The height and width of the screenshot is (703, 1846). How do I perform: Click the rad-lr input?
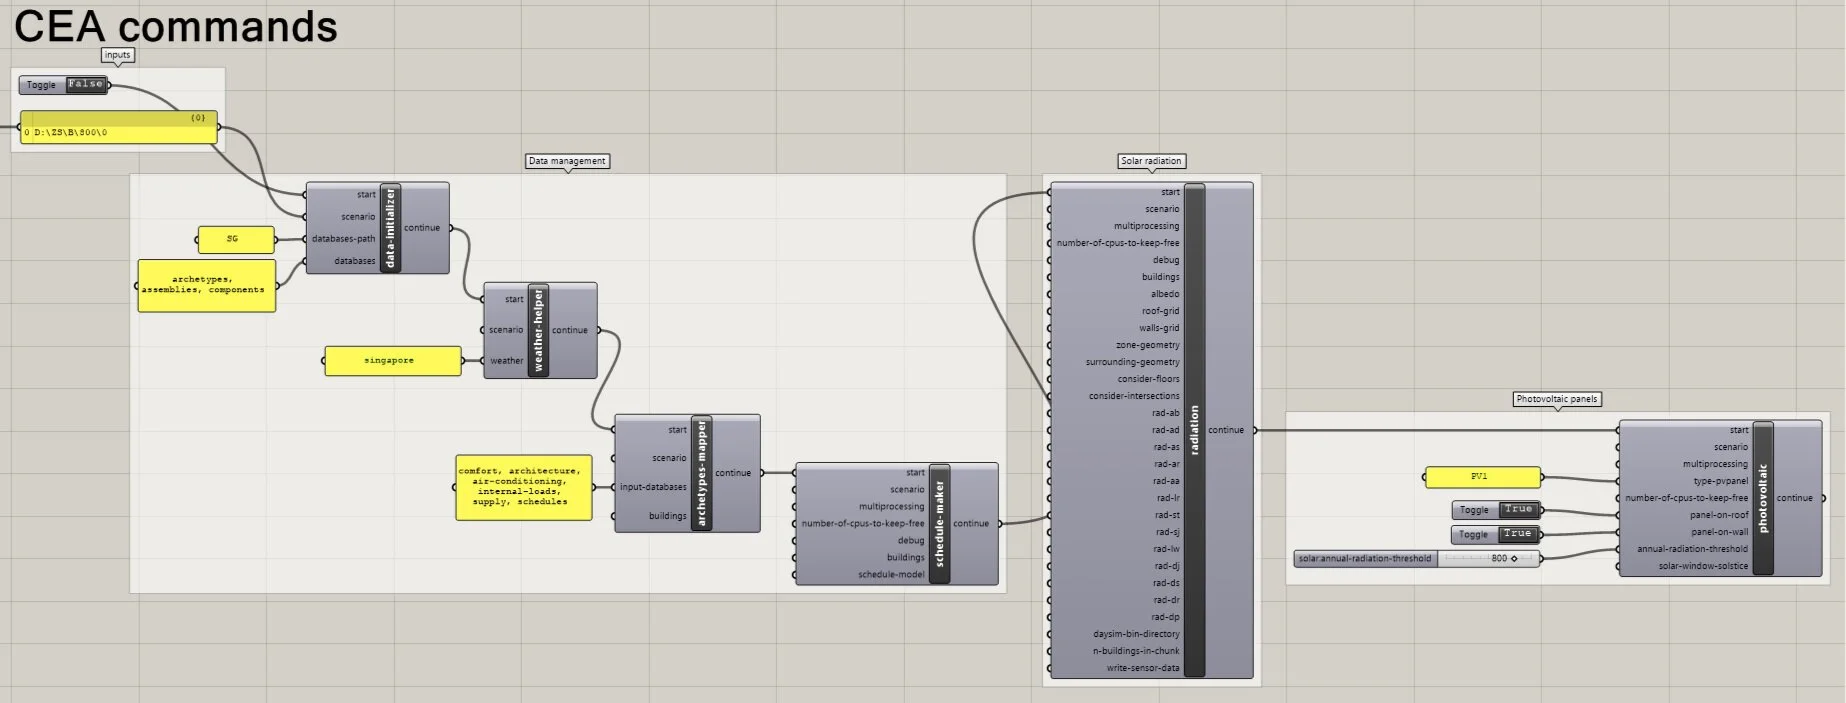tap(1168, 498)
